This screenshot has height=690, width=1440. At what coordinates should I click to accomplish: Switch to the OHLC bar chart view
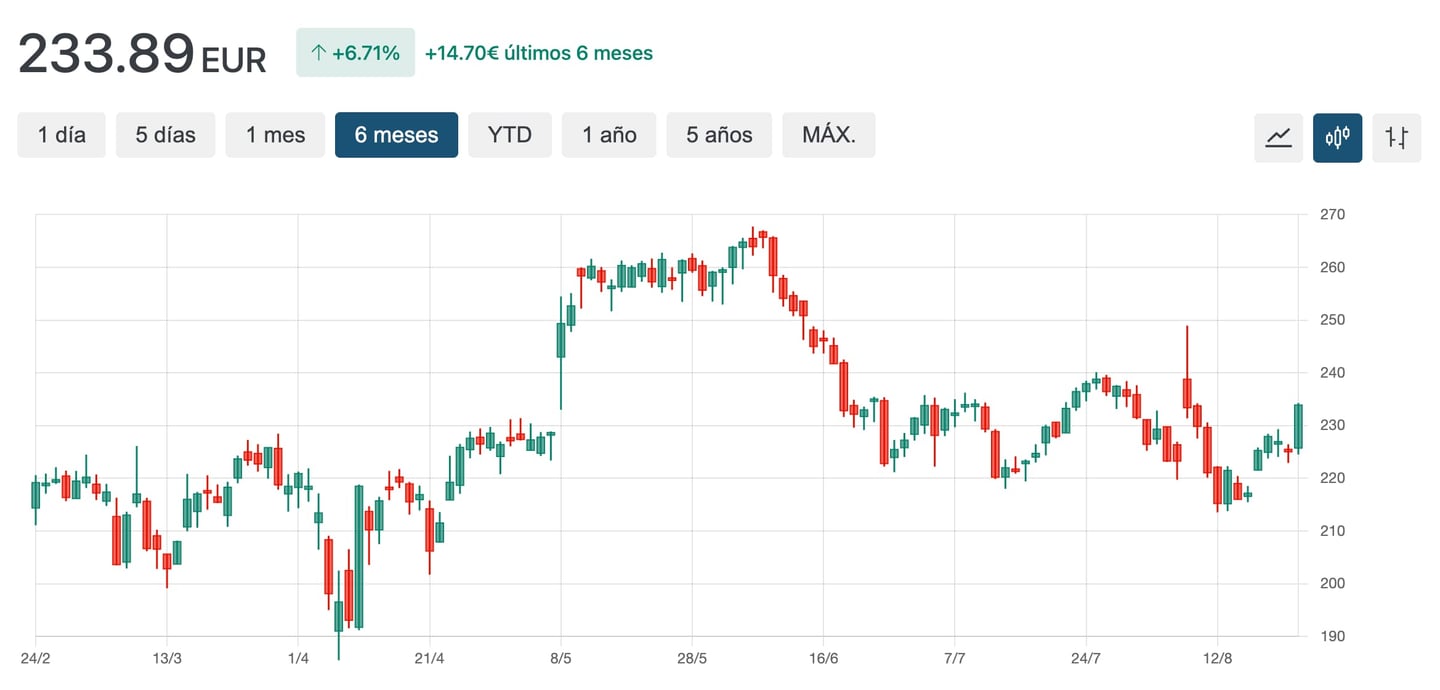coord(1397,138)
